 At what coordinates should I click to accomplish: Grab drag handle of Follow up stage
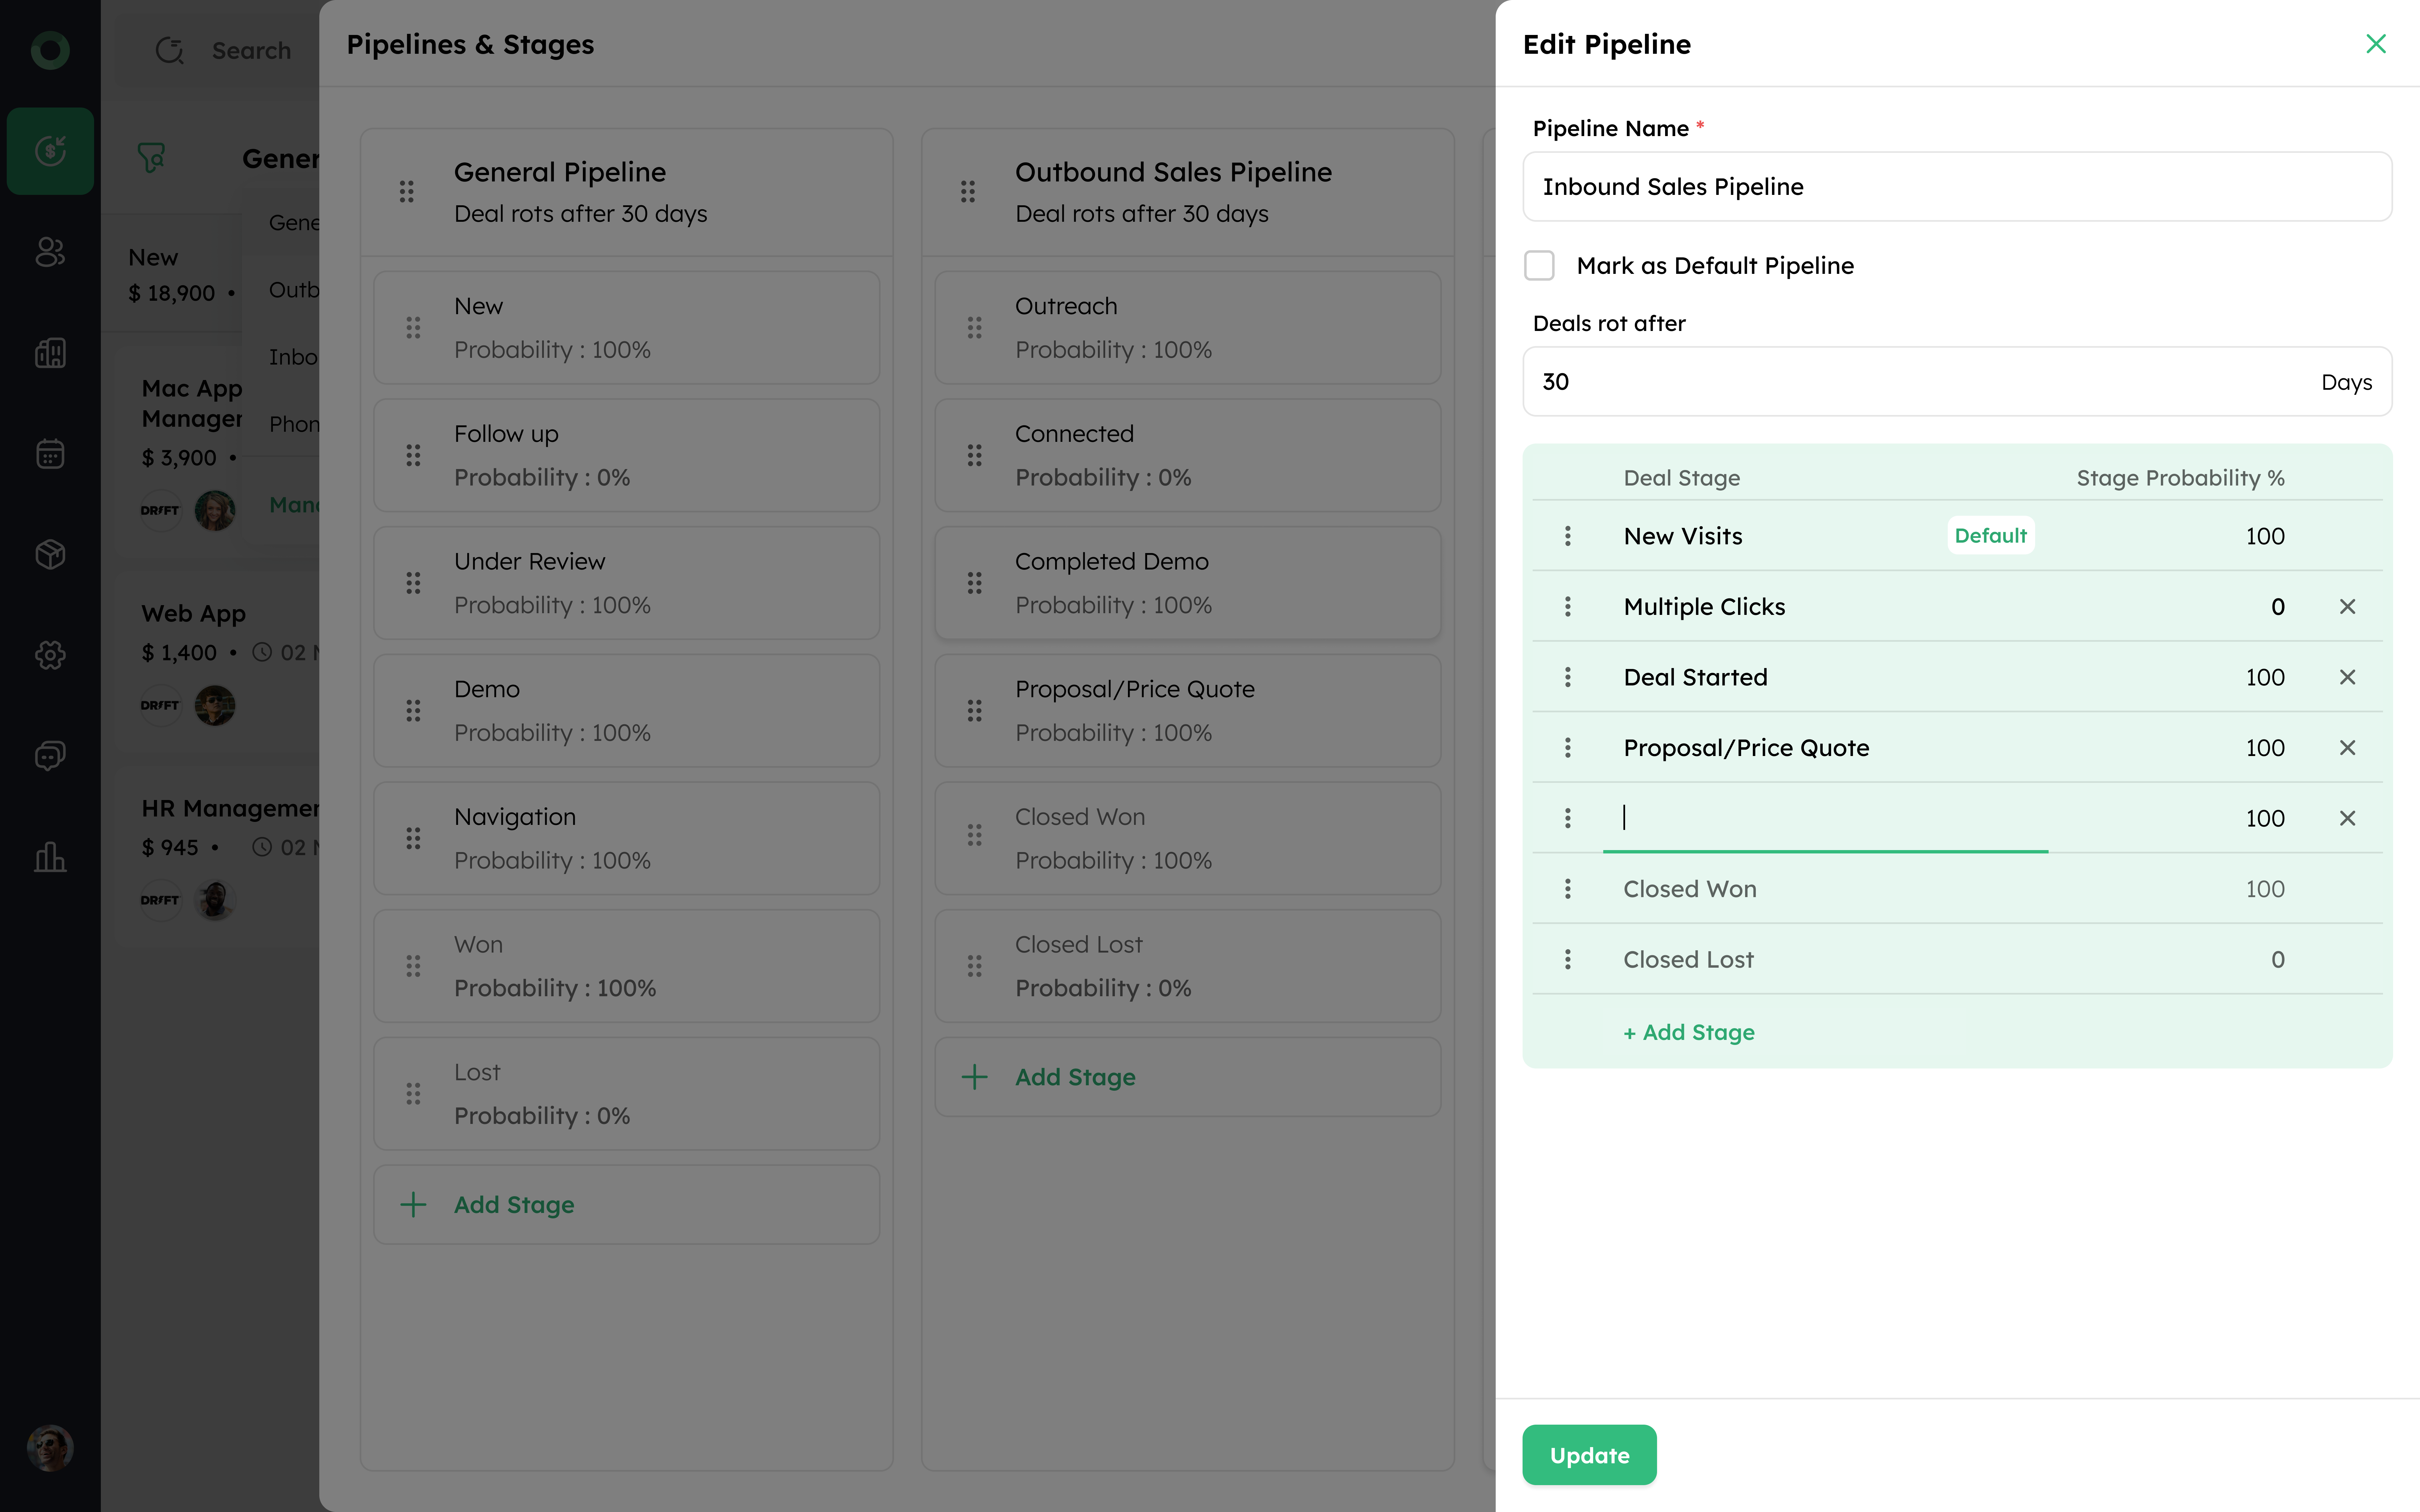pyautogui.click(x=413, y=456)
